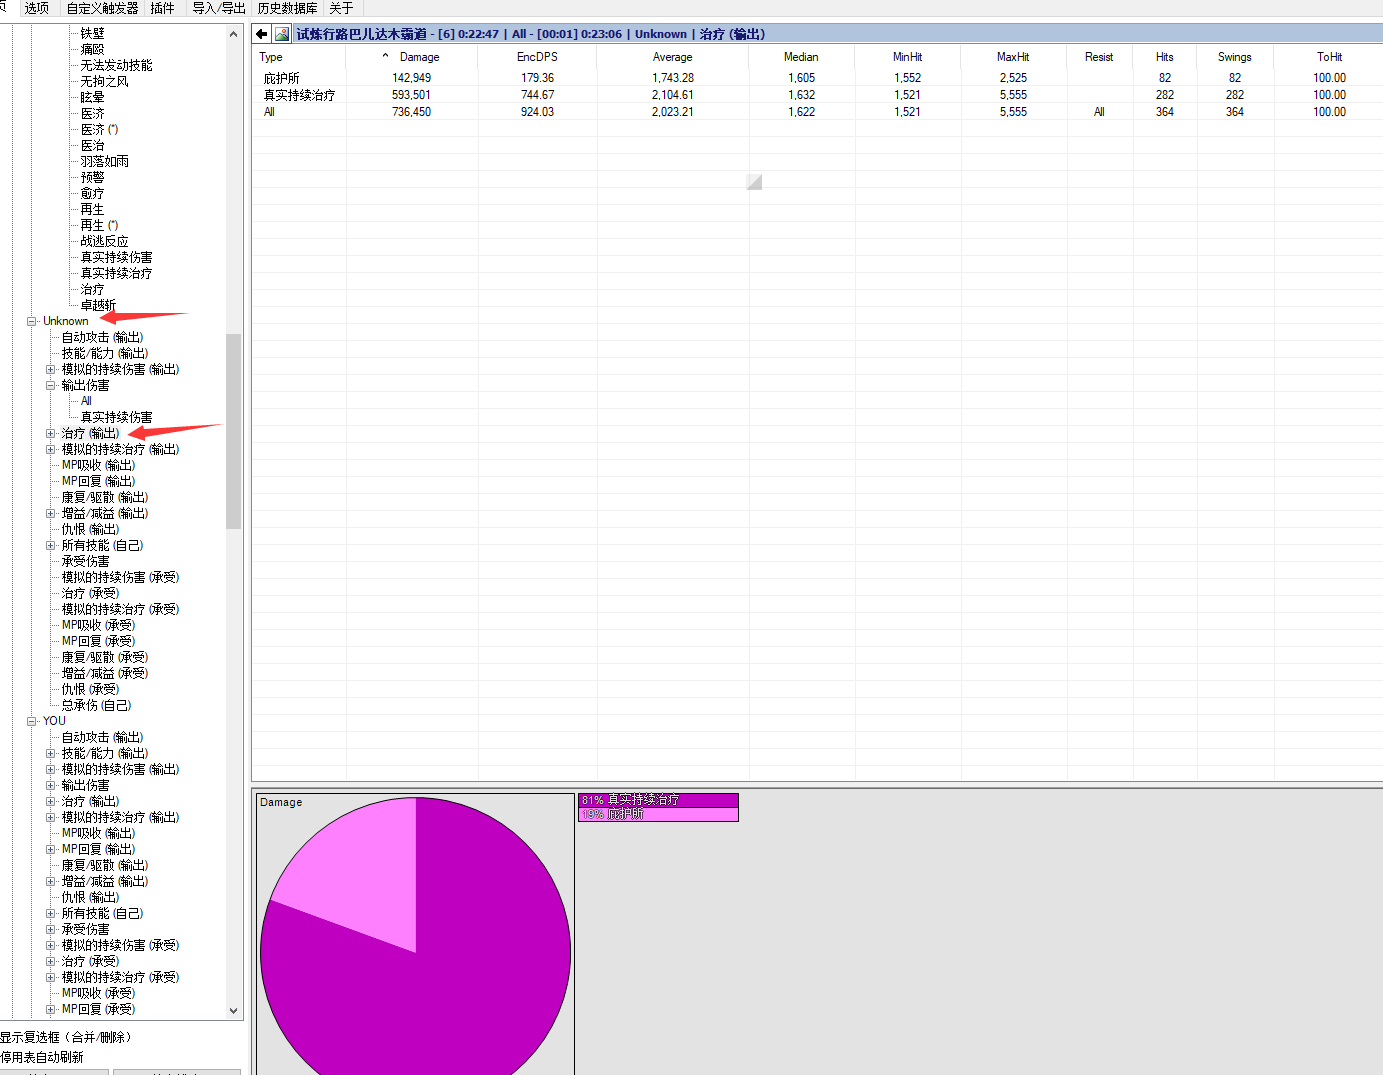Viewport: 1383px width, 1075px height.
Task: Open the 历史数据库 tab
Action: tap(288, 8)
